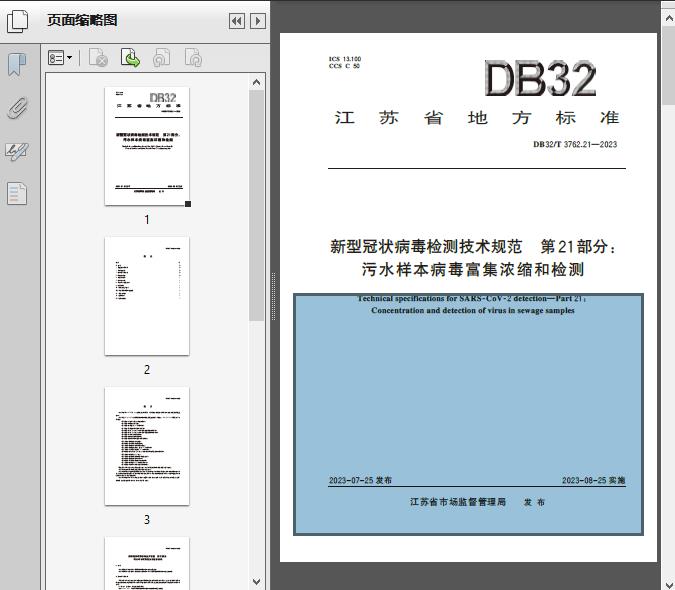Viewport: 675px width, 590px height.
Task: Click the panel splitter grip handle
Action: pyautogui.click(x=273, y=297)
